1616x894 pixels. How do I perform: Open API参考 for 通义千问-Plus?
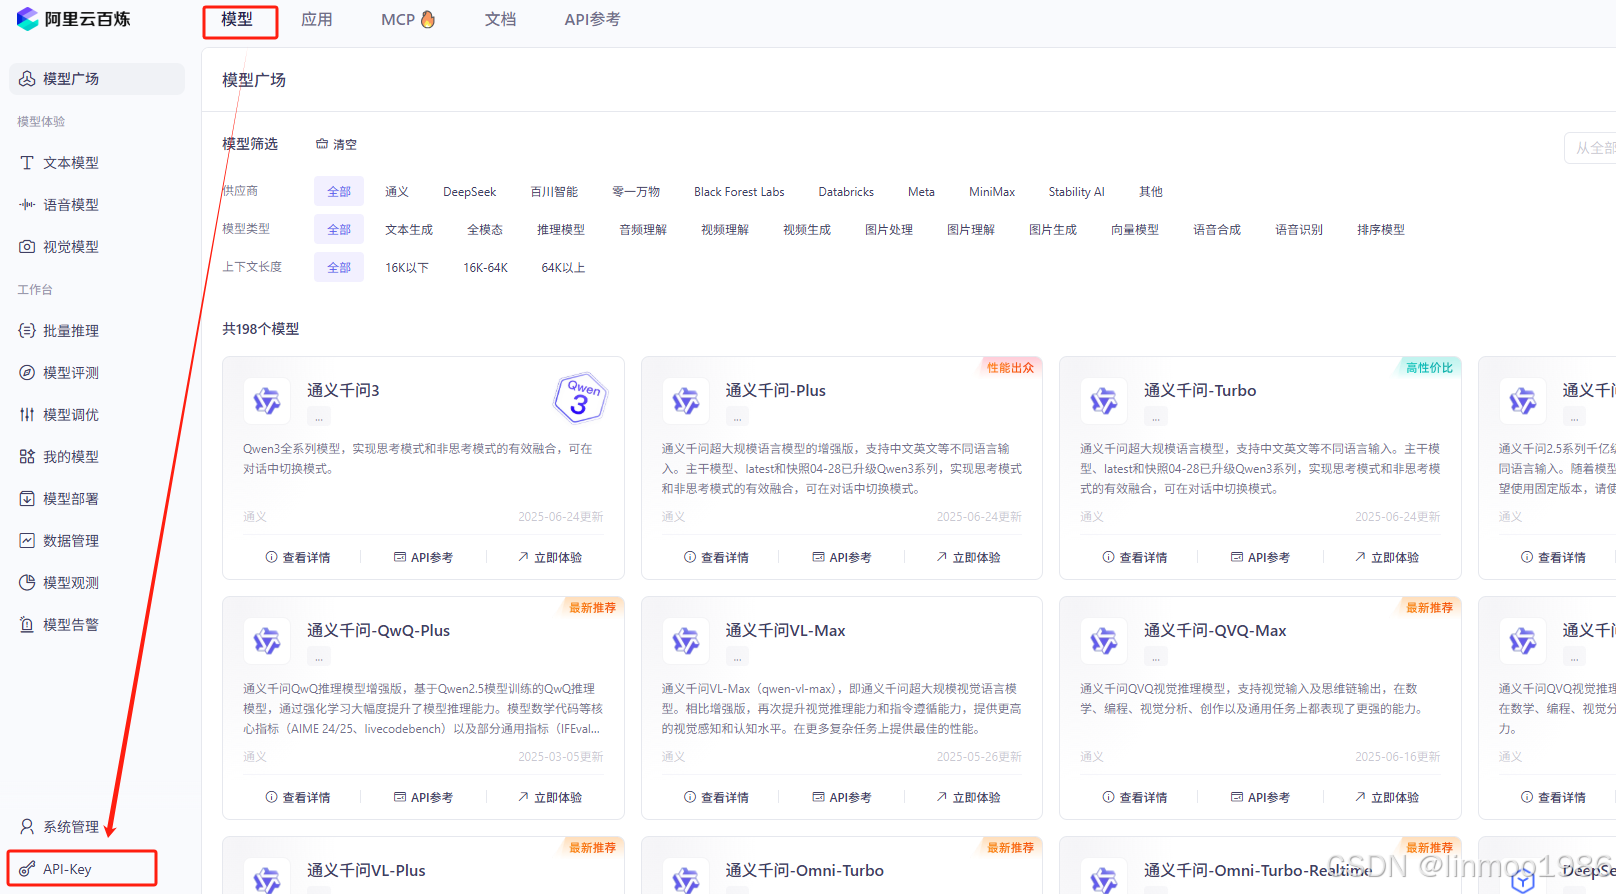coord(841,557)
